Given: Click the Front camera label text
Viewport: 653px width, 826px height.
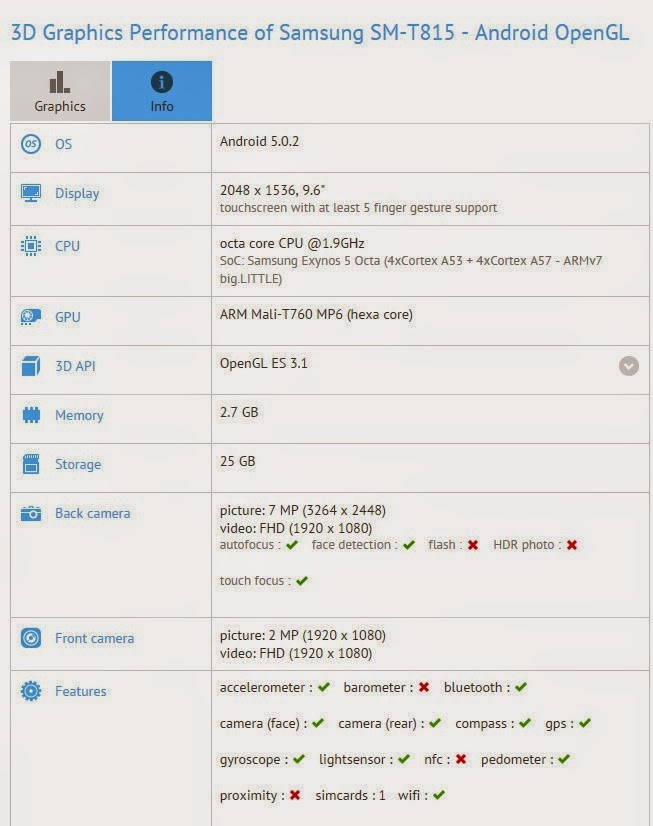Looking at the screenshot, I should click(95, 638).
